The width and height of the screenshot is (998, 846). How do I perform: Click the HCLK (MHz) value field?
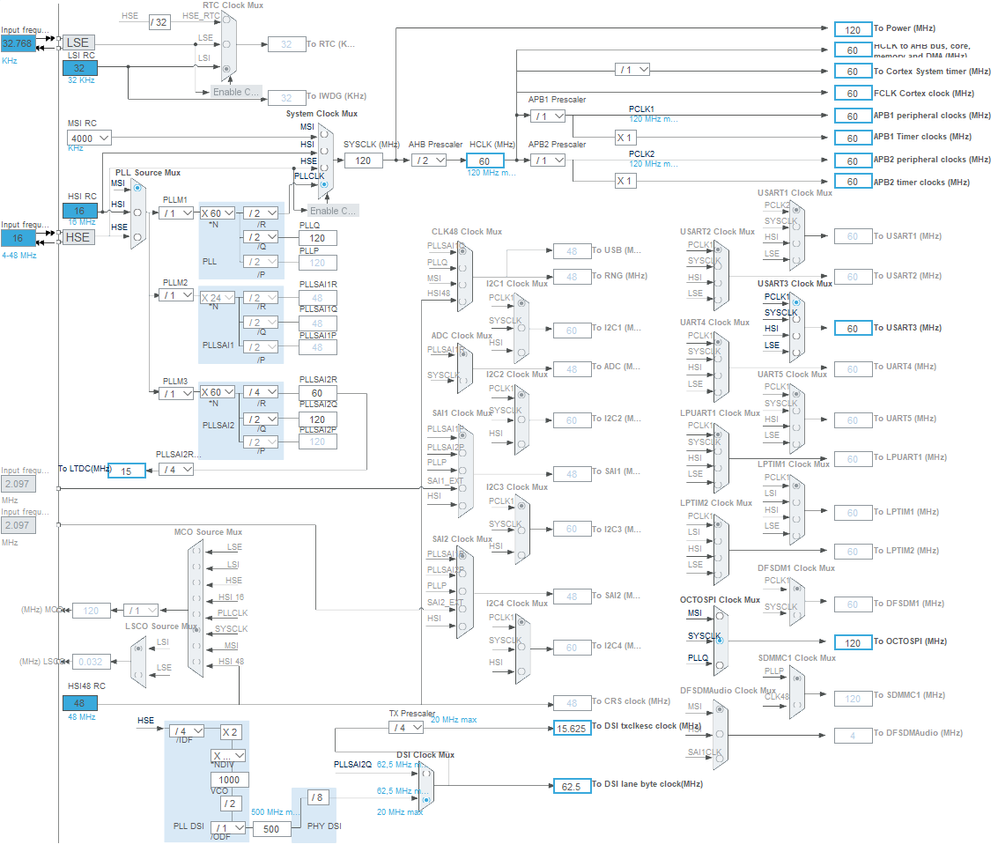485,161
